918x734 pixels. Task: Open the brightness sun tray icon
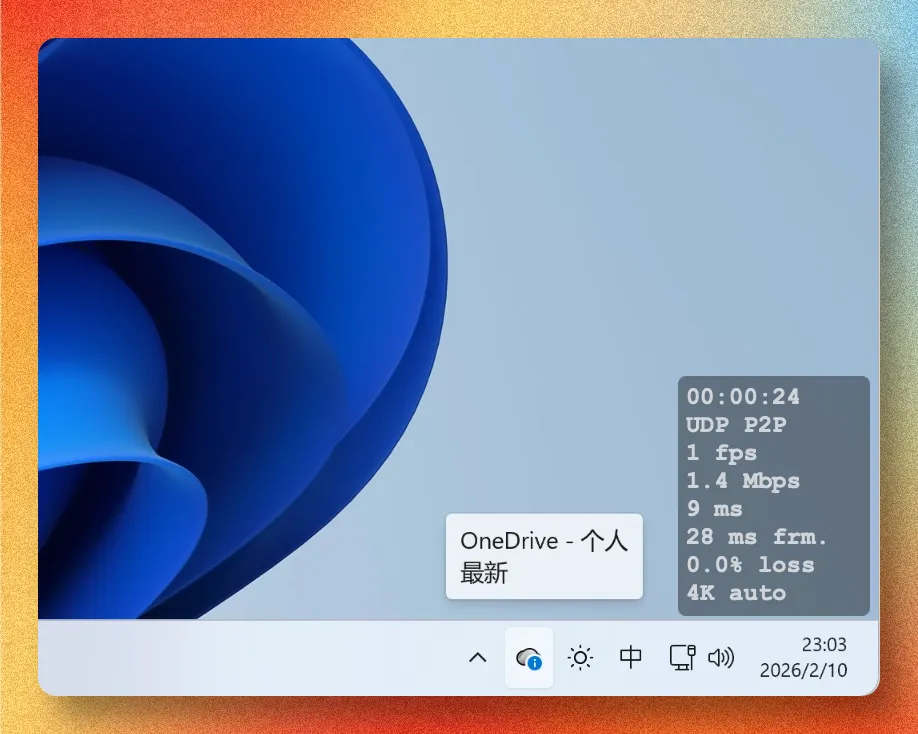580,658
